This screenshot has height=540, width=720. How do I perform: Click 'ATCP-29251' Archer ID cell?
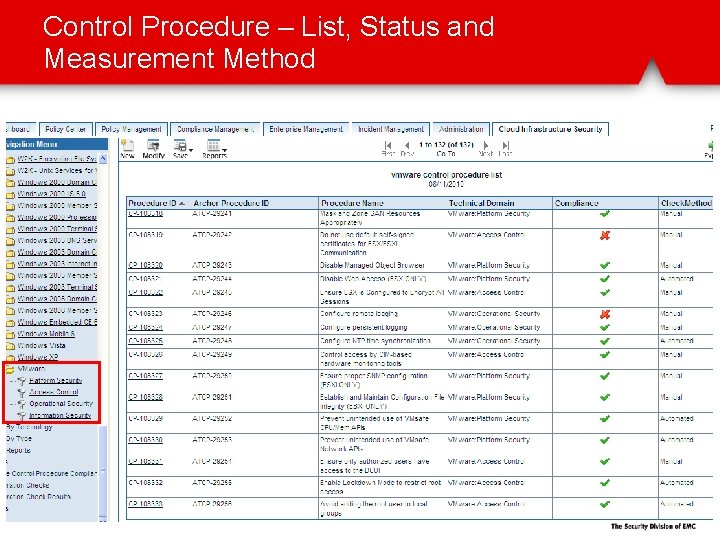point(212,397)
